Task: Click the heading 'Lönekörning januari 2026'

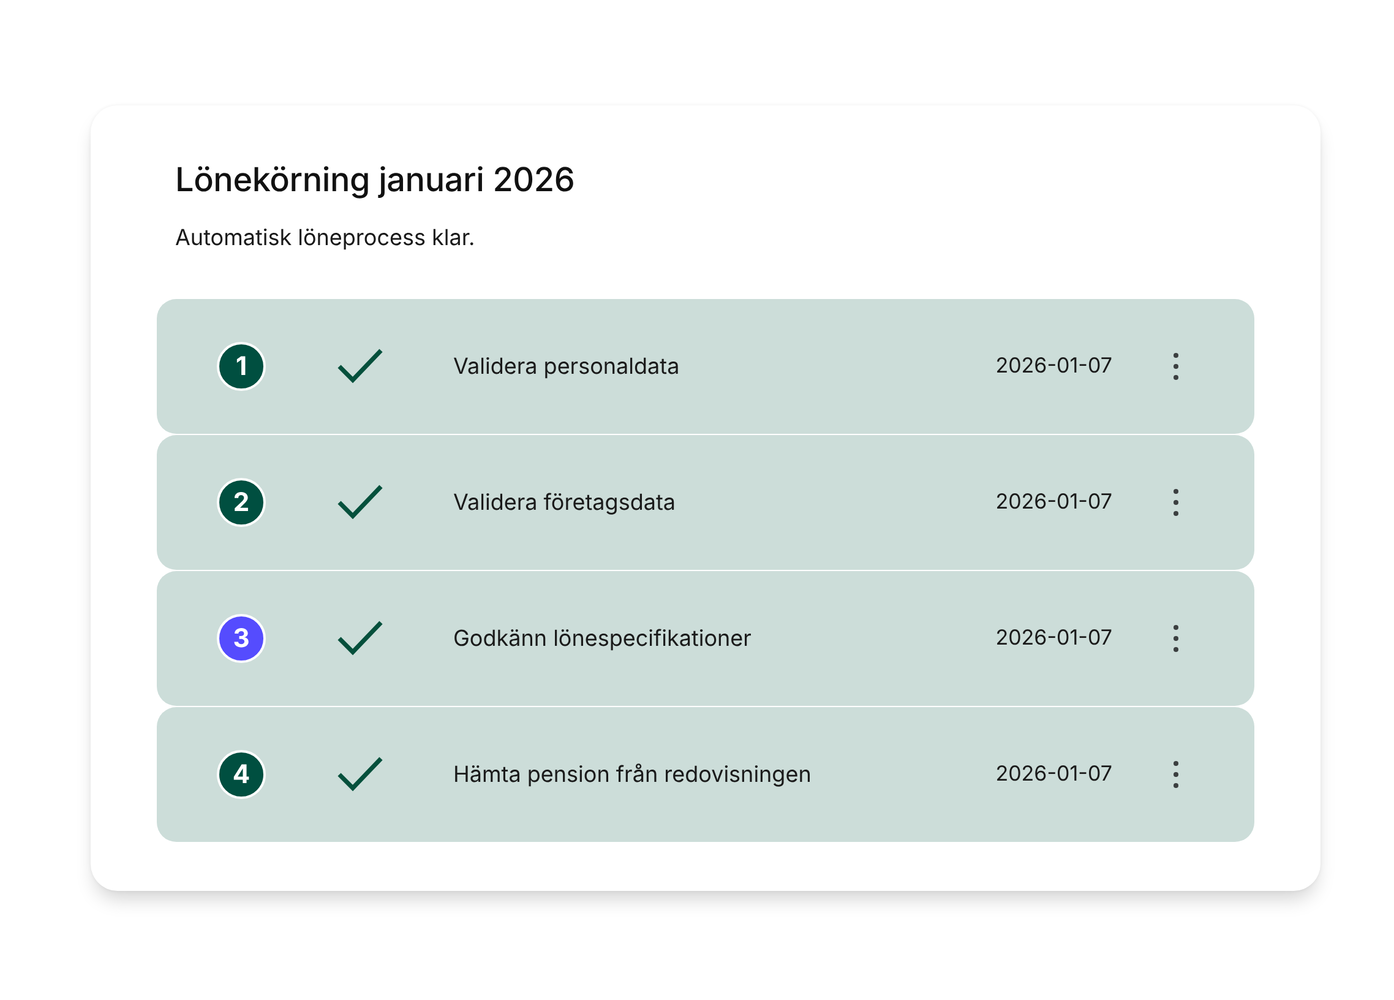Action: pyautogui.click(x=375, y=180)
